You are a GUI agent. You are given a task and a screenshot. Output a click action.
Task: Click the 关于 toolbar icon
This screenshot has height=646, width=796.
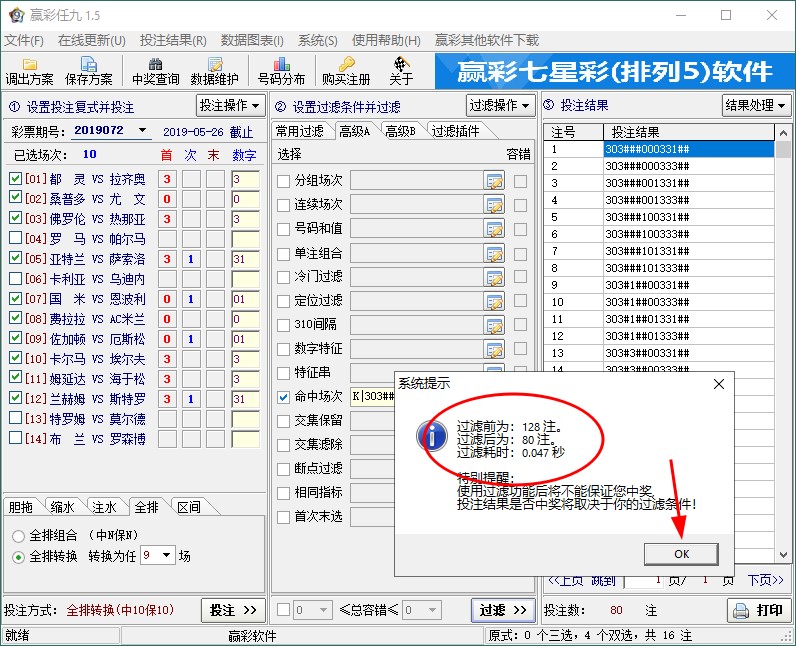pyautogui.click(x=401, y=71)
